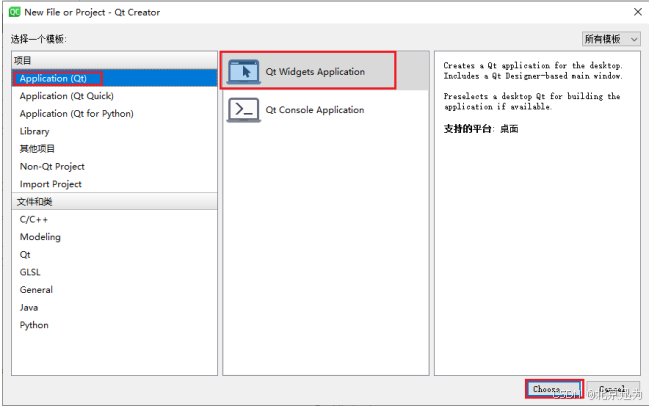
Task: Click the Qt Creator logo in title bar
Action: (14, 12)
